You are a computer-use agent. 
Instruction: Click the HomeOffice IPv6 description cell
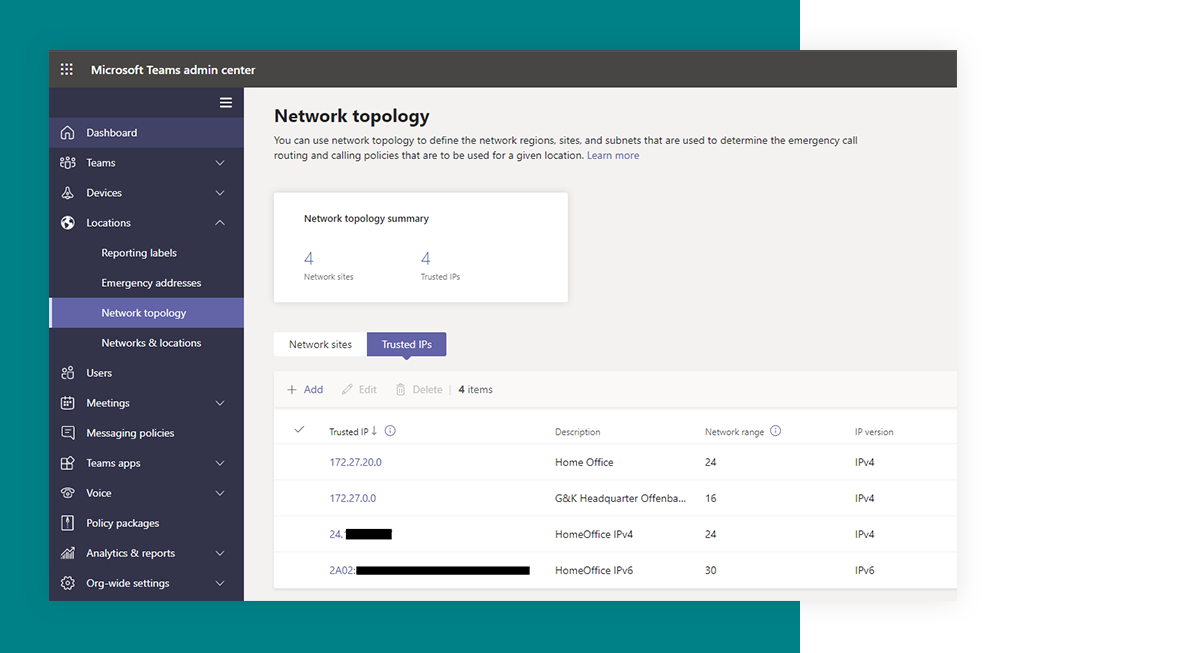[x=594, y=570]
